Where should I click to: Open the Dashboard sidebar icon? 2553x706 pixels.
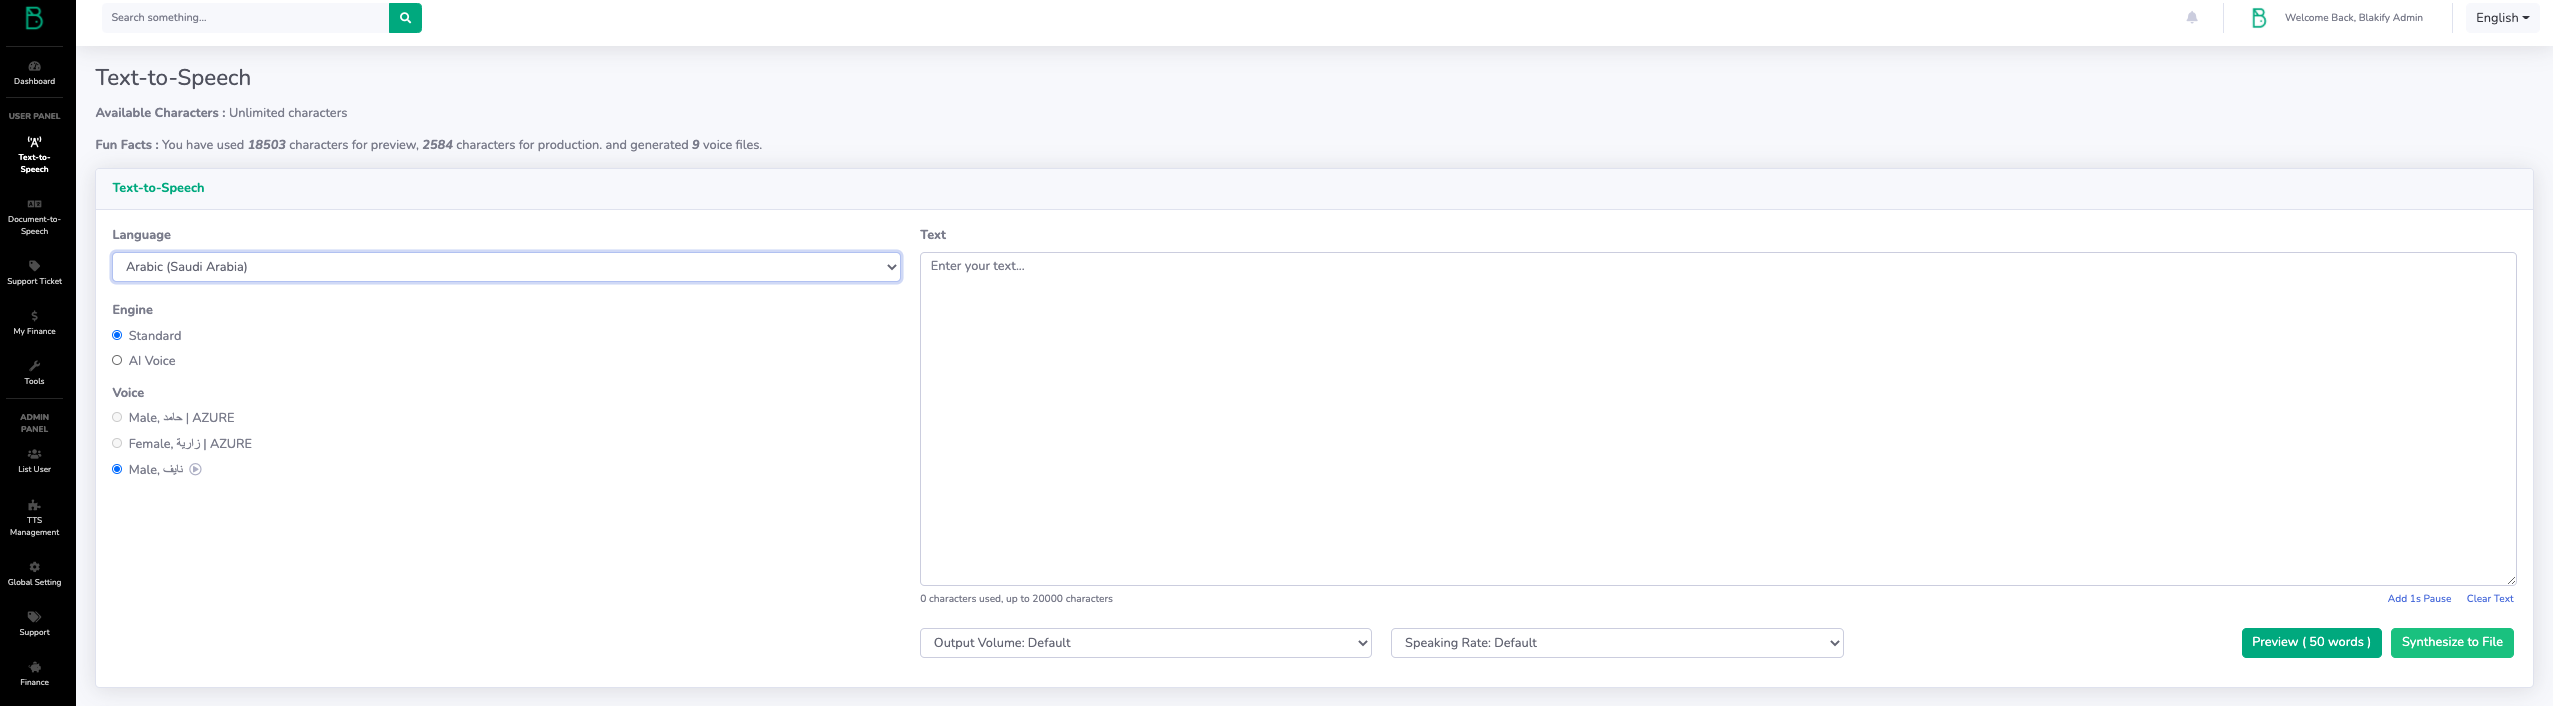34,66
